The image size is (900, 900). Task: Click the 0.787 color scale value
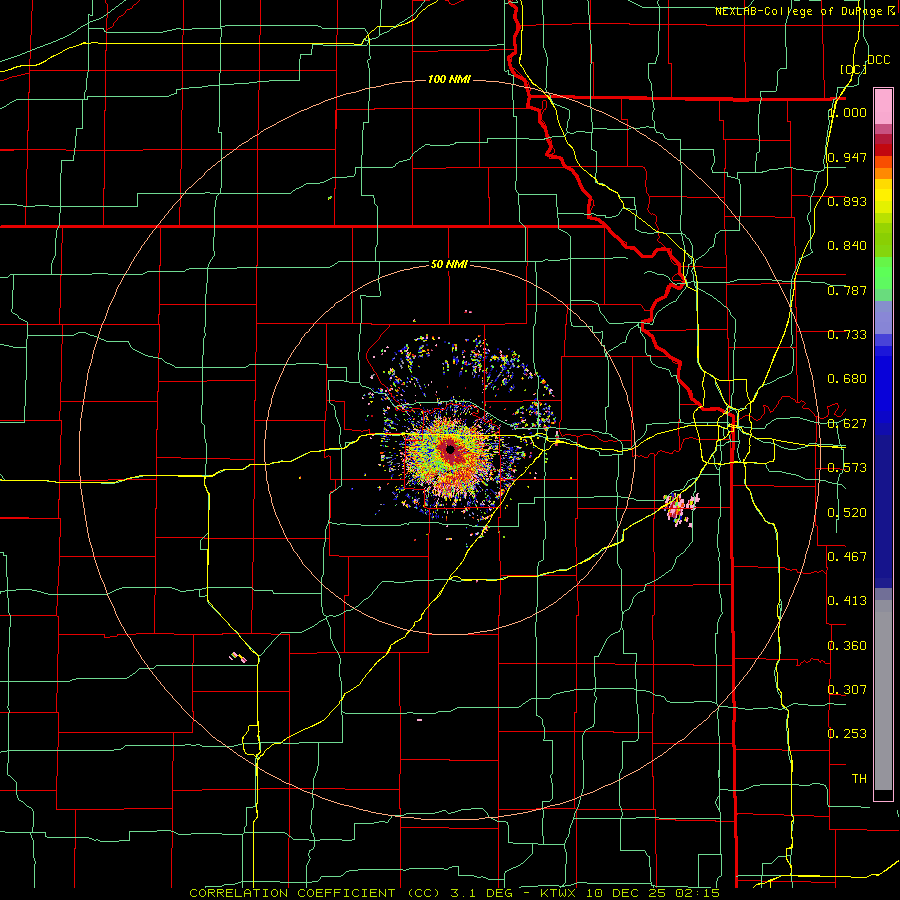[847, 290]
